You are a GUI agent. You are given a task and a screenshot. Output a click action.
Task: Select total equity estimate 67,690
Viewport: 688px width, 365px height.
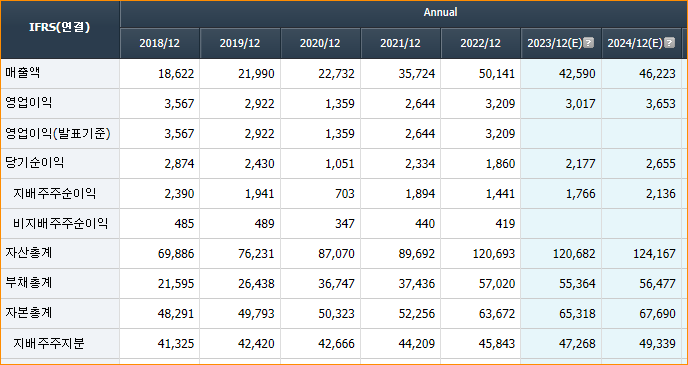pyautogui.click(x=658, y=313)
